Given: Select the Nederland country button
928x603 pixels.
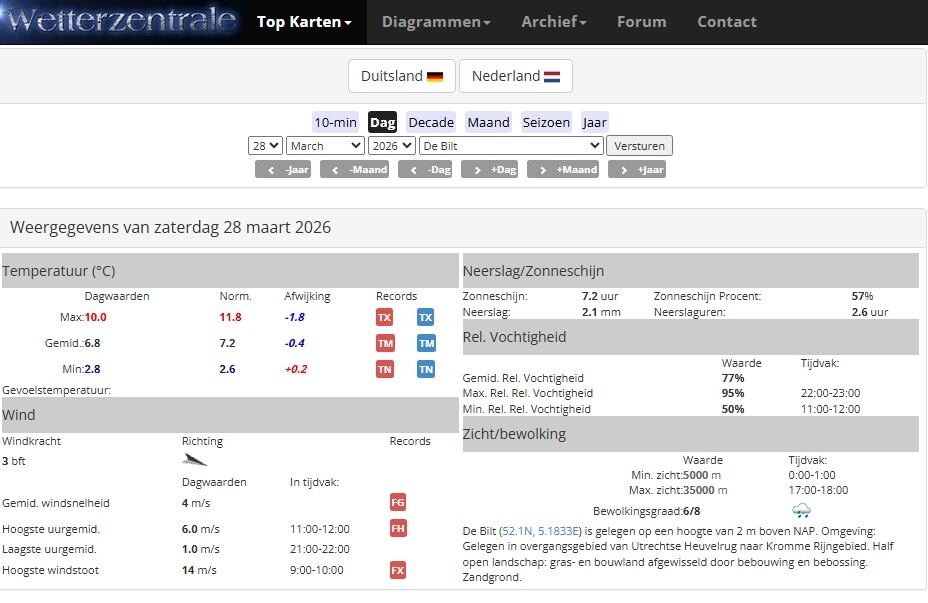Looking at the screenshot, I should click(x=515, y=76).
